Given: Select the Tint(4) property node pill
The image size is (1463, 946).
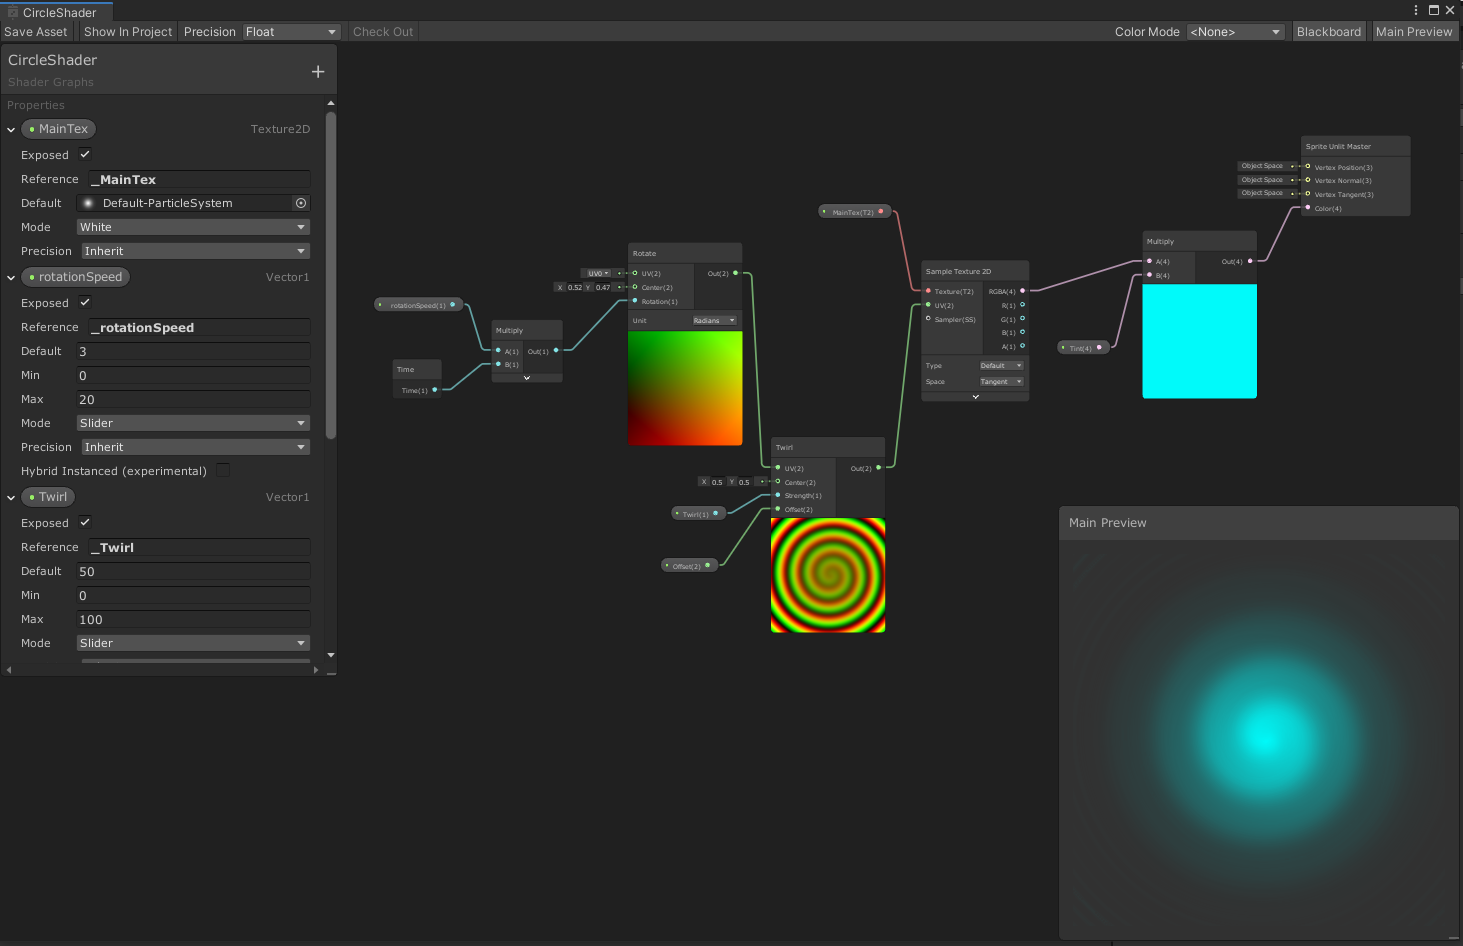Looking at the screenshot, I should click(1082, 348).
